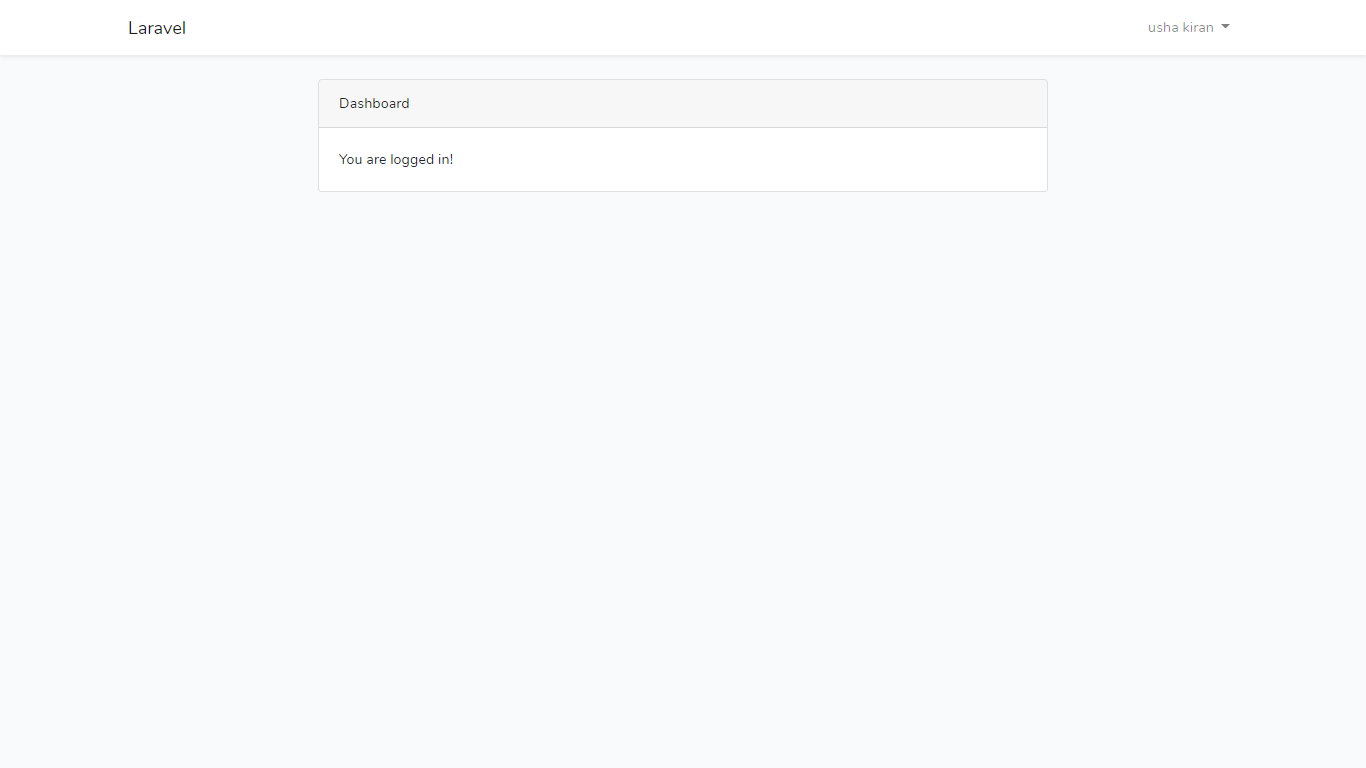This screenshot has height=768, width=1366.
Task: Open the usha kiran user menu
Action: (x=1189, y=28)
